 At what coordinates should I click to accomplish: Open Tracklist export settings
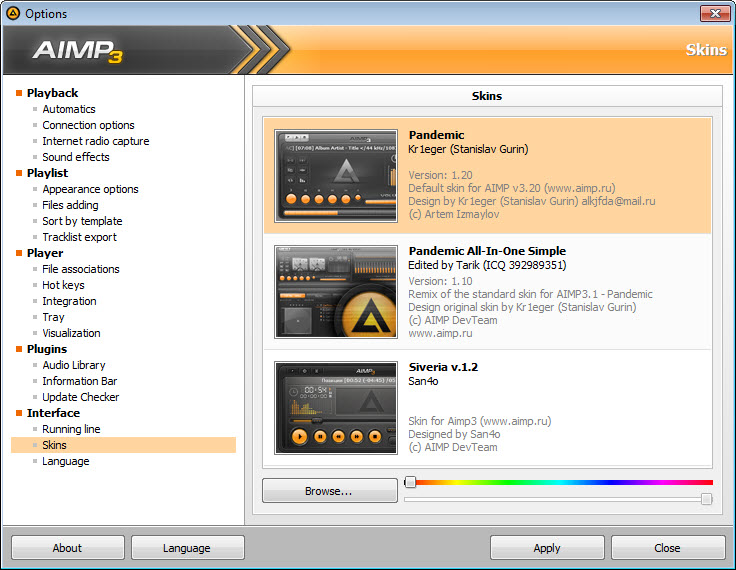click(79, 237)
